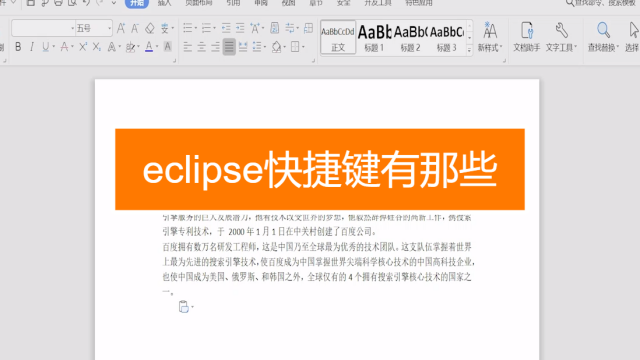This screenshot has width=640, height=360.
Task: Open the font name combo box
Action: 43,28
